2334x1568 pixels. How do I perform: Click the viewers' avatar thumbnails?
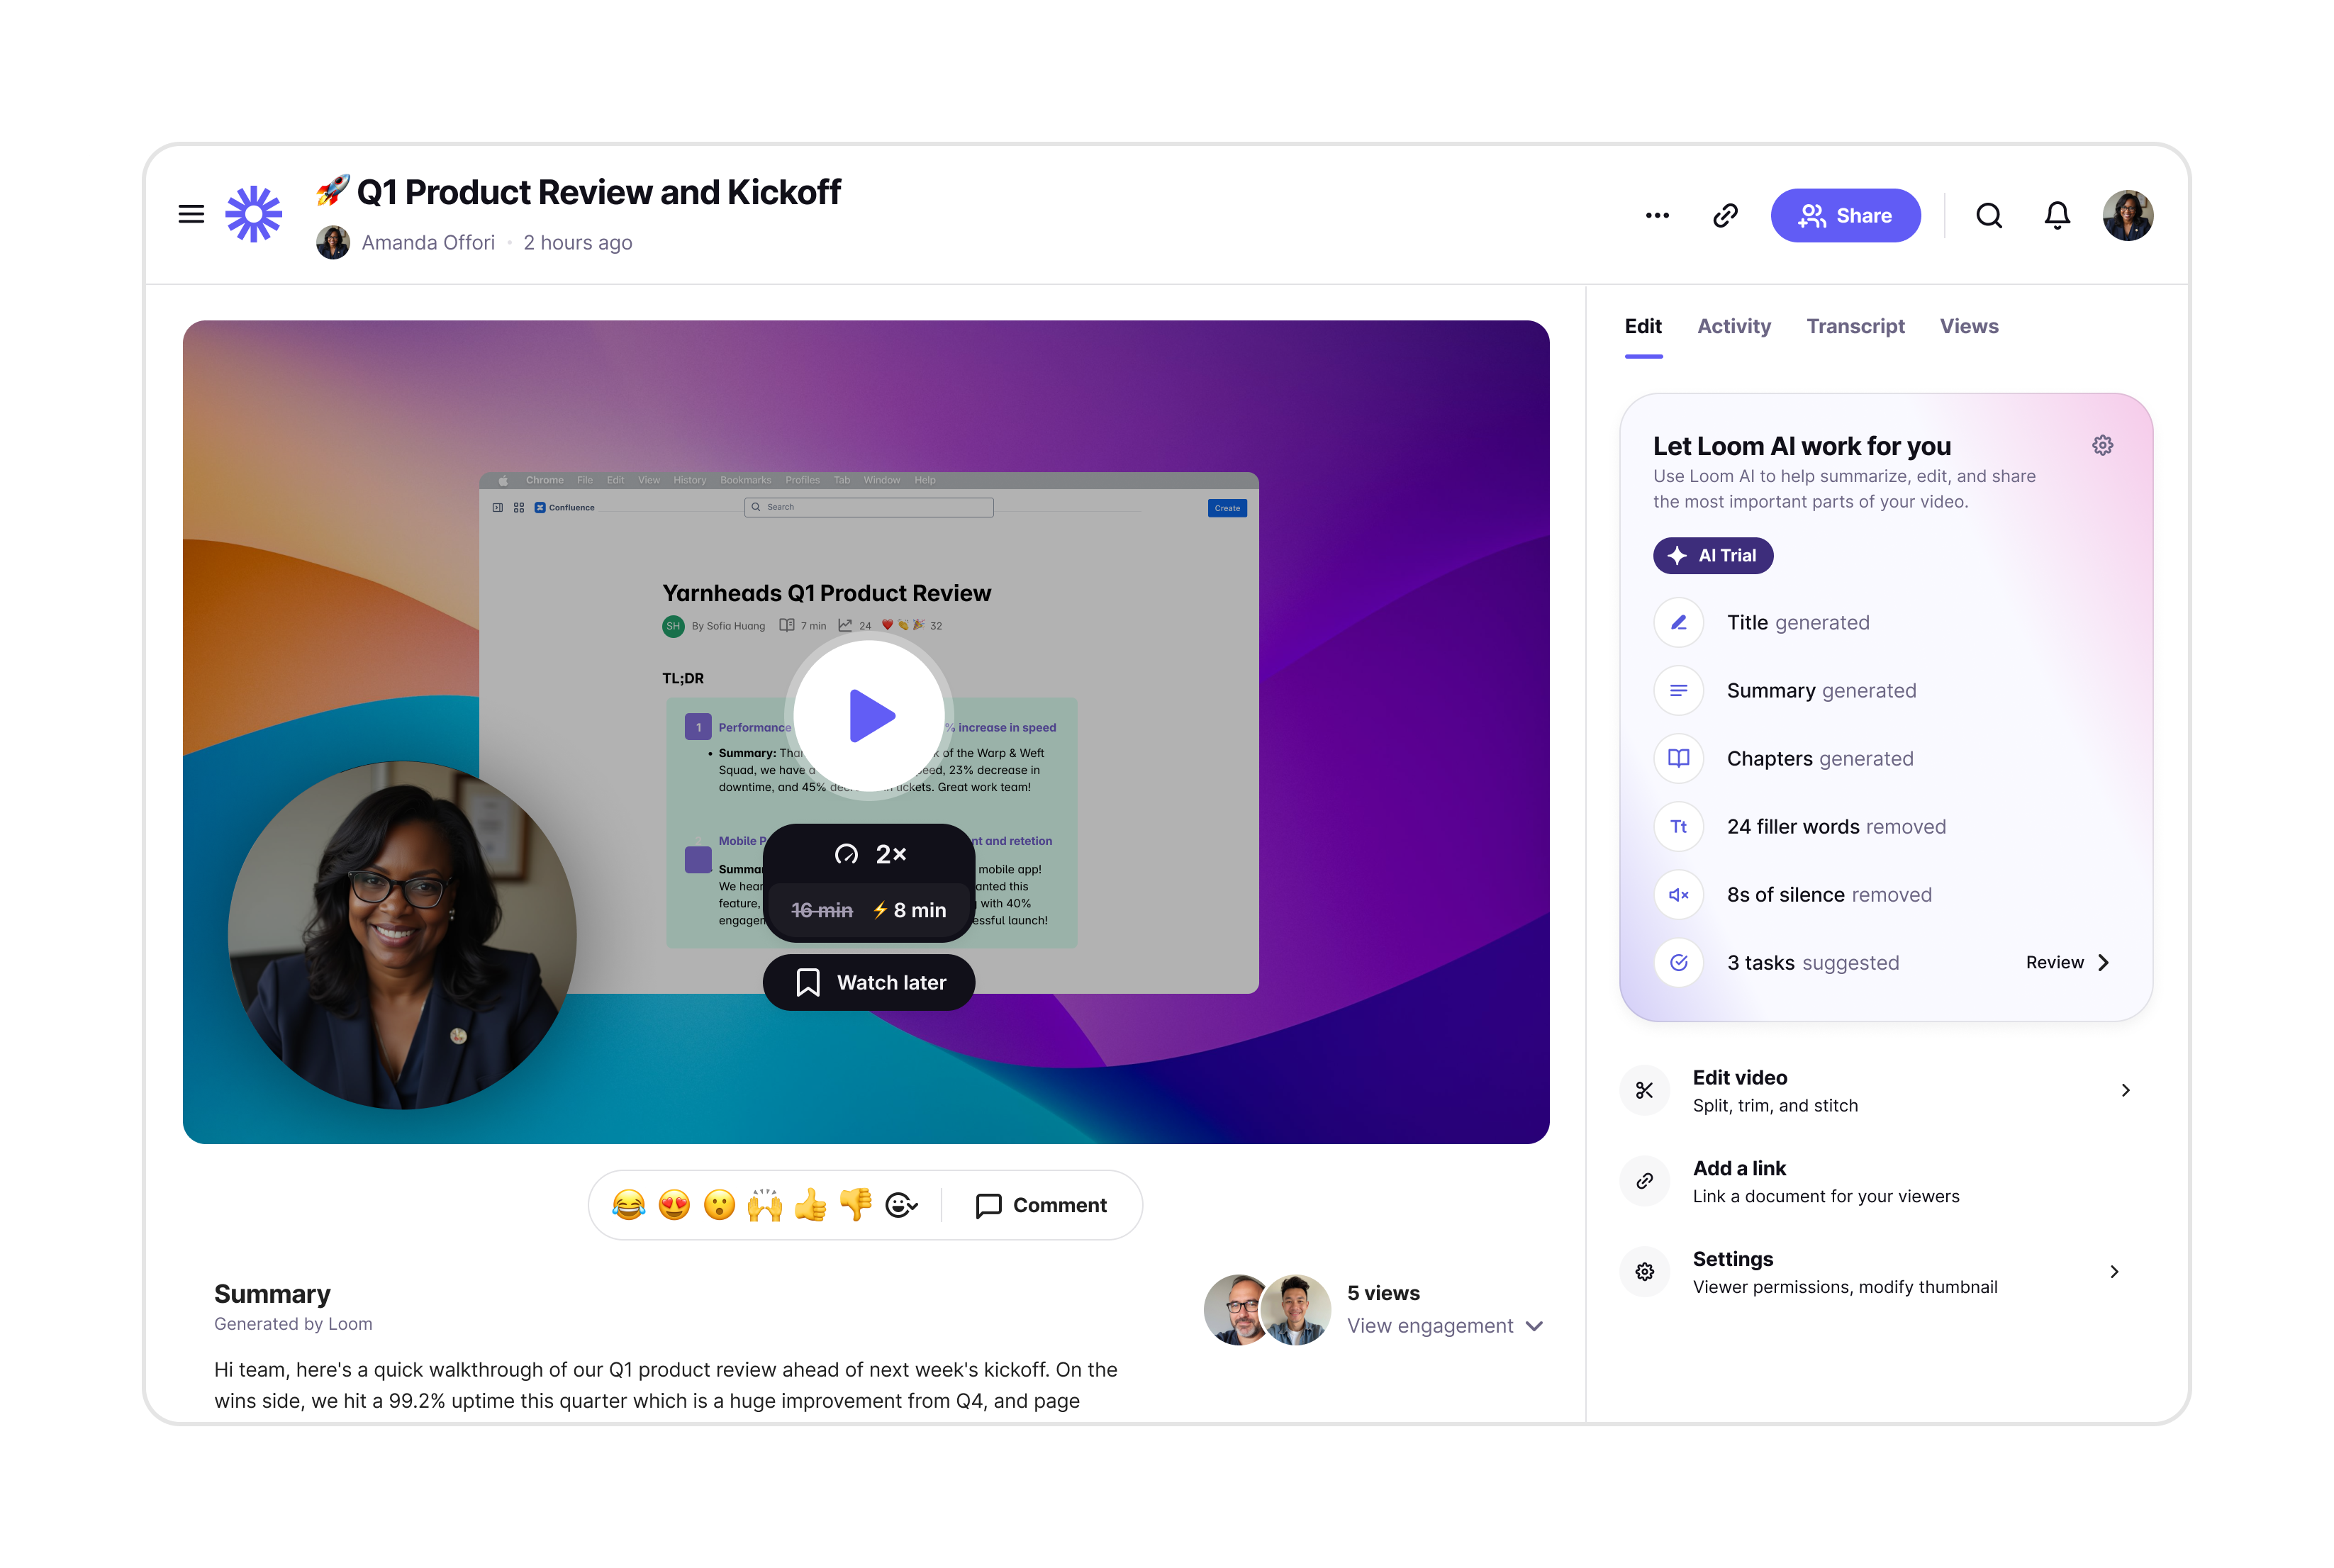[1267, 1310]
